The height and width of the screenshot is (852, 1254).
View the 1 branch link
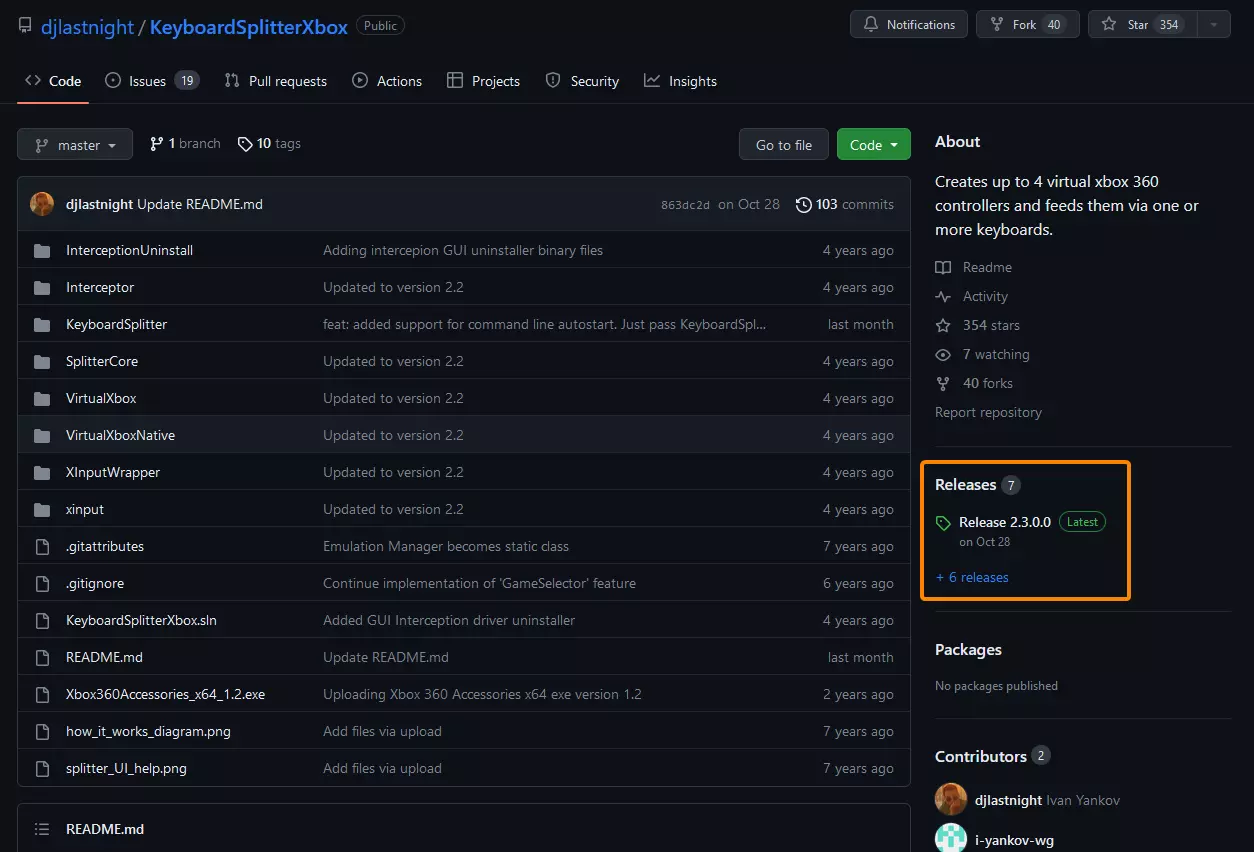(185, 144)
